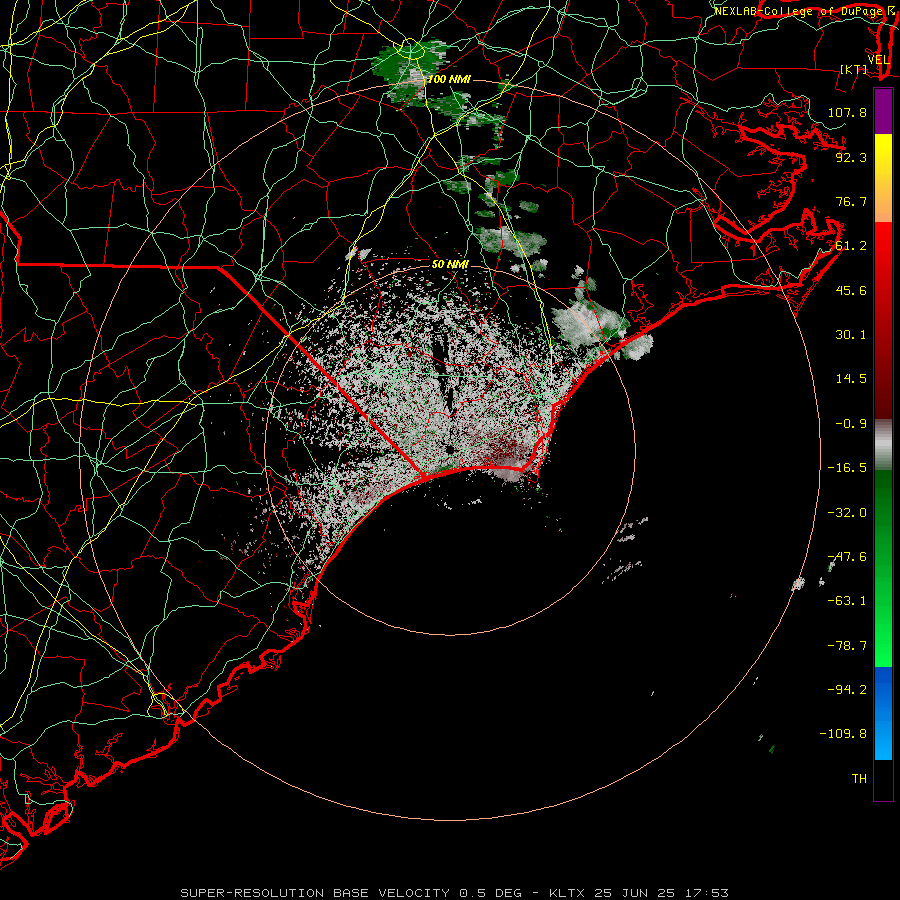The height and width of the screenshot is (900, 900).
Task: Click the TH legend label
Action: coord(859,779)
